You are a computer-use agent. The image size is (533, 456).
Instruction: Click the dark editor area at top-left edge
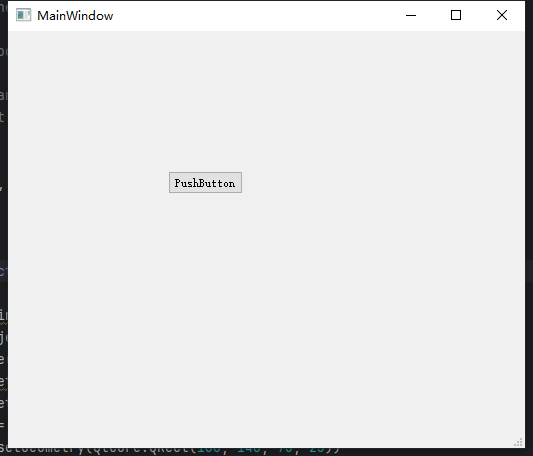[x=3, y=7]
